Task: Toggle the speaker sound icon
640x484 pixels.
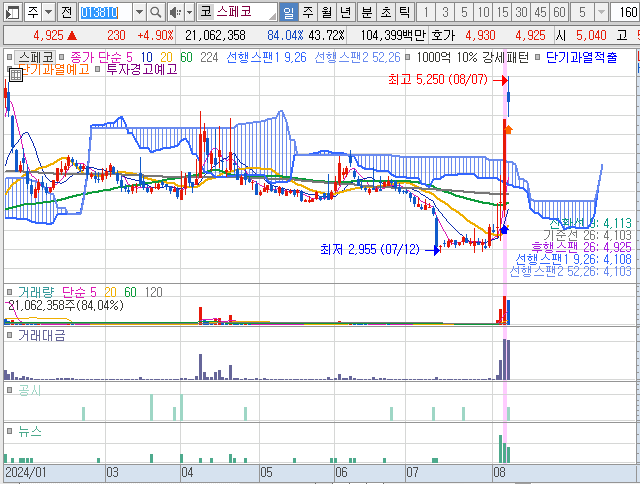Action: [x=176, y=13]
